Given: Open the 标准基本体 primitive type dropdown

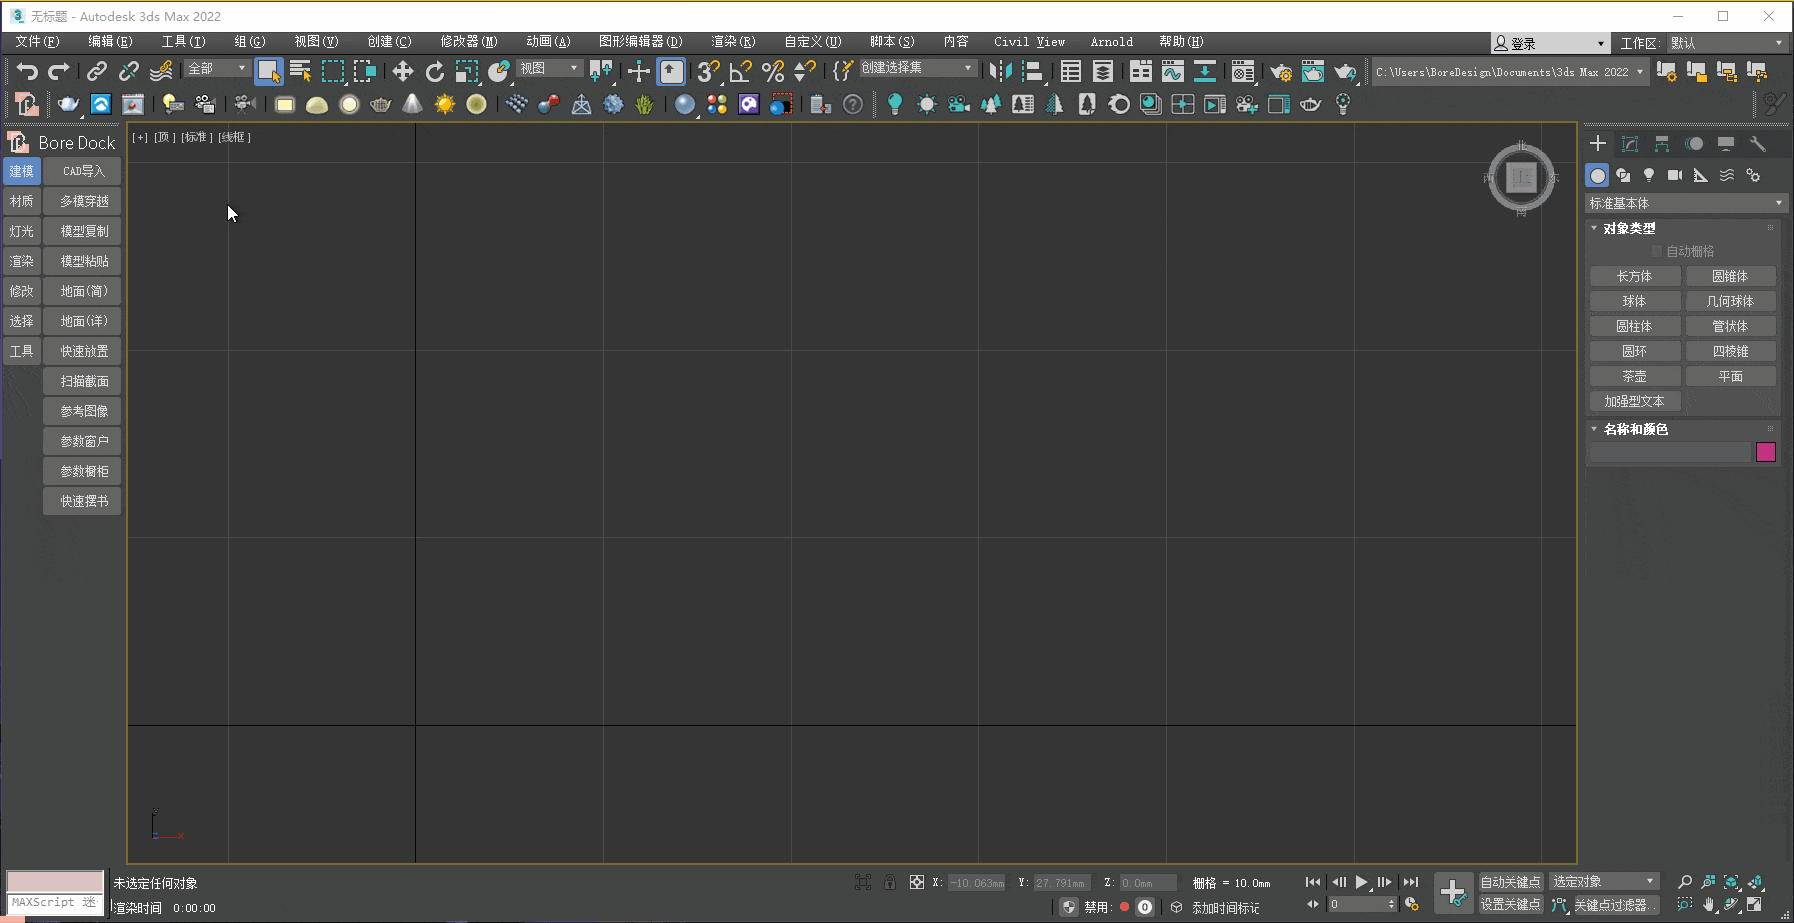Looking at the screenshot, I should [1685, 203].
